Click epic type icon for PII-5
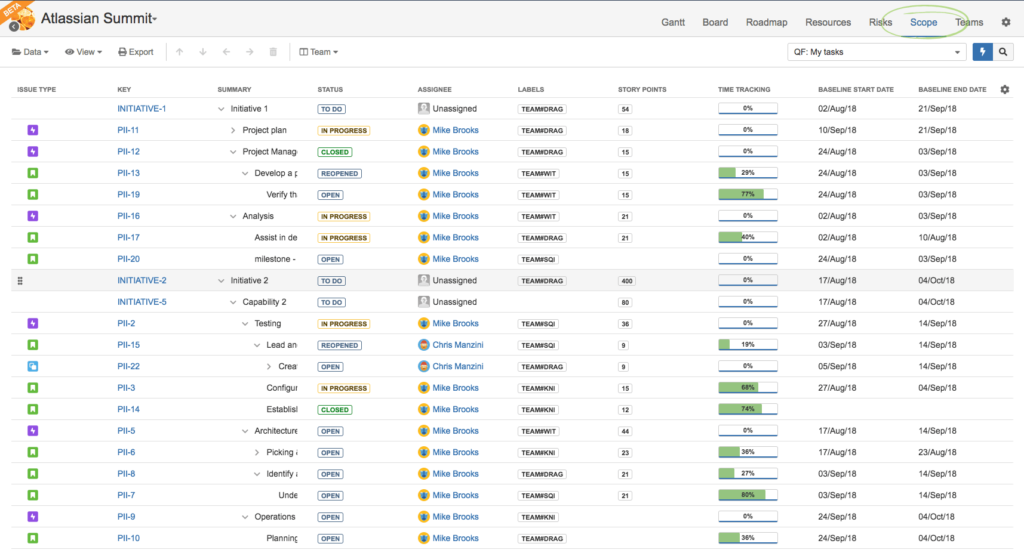Image resolution: width=1024 pixels, height=556 pixels. coord(33,431)
